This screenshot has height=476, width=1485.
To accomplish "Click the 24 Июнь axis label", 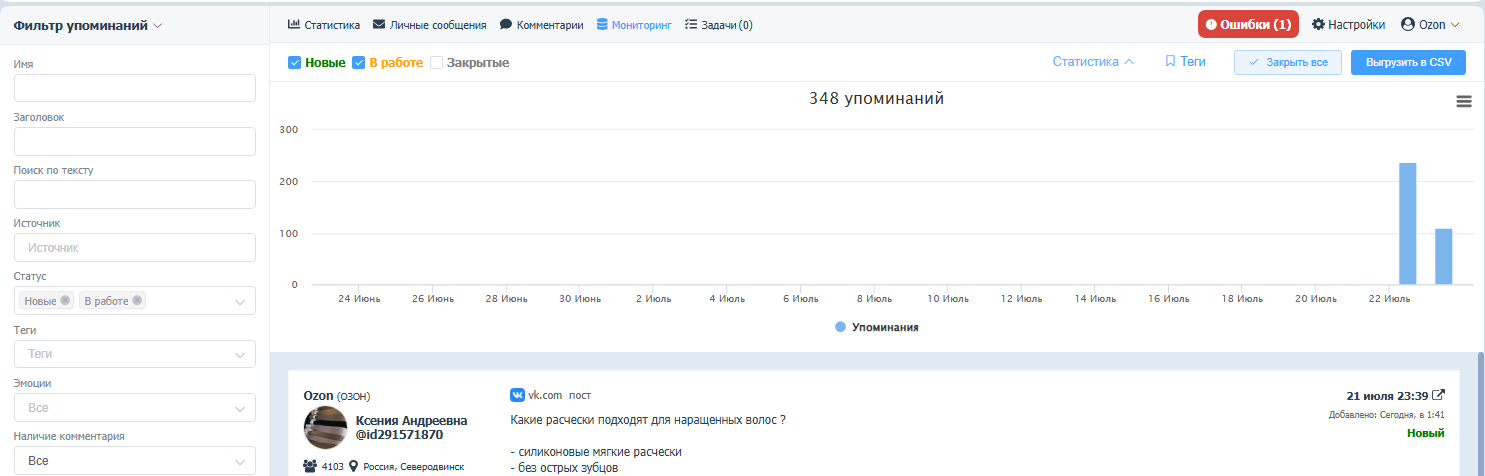I will coord(361,299).
